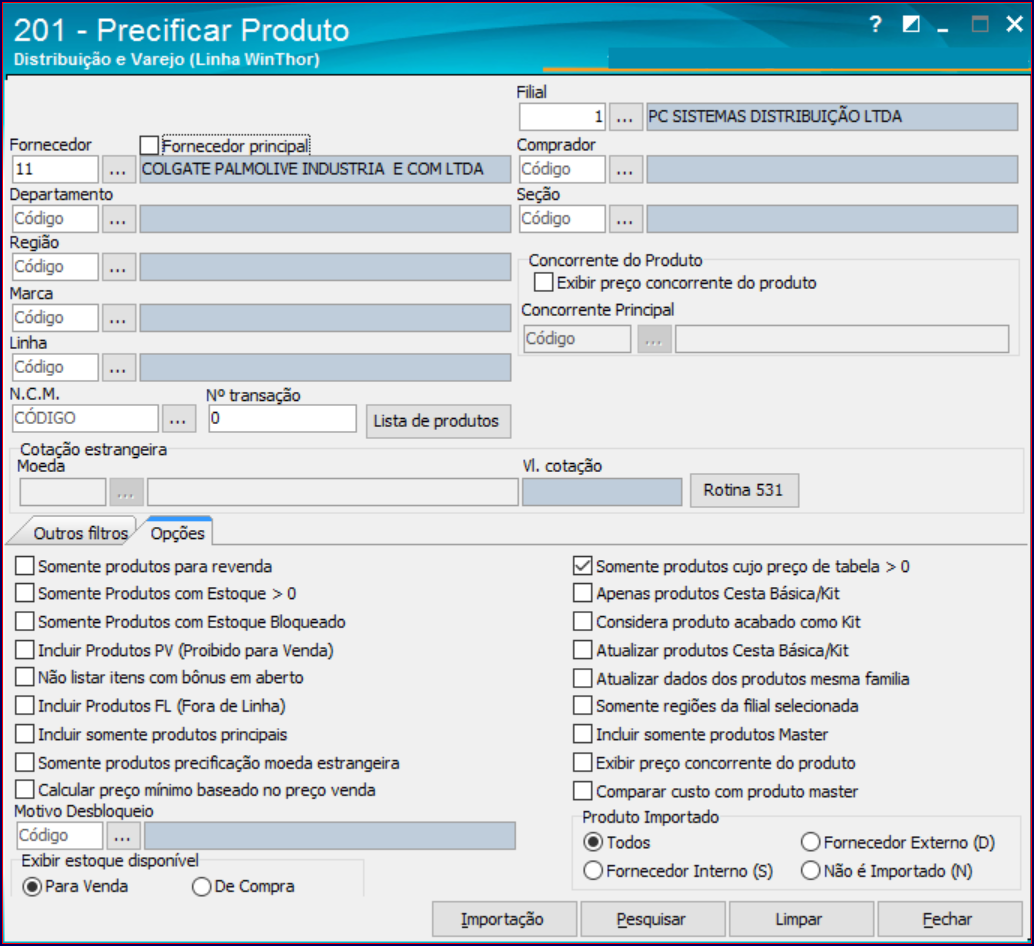
Task: Toggle Fornecedor principal checkbox
Action: tap(149, 145)
